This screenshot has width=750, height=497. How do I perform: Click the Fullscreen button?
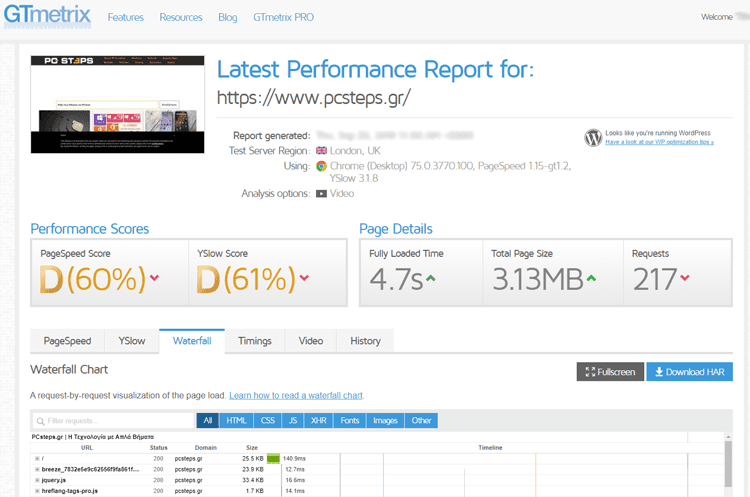pyautogui.click(x=610, y=372)
